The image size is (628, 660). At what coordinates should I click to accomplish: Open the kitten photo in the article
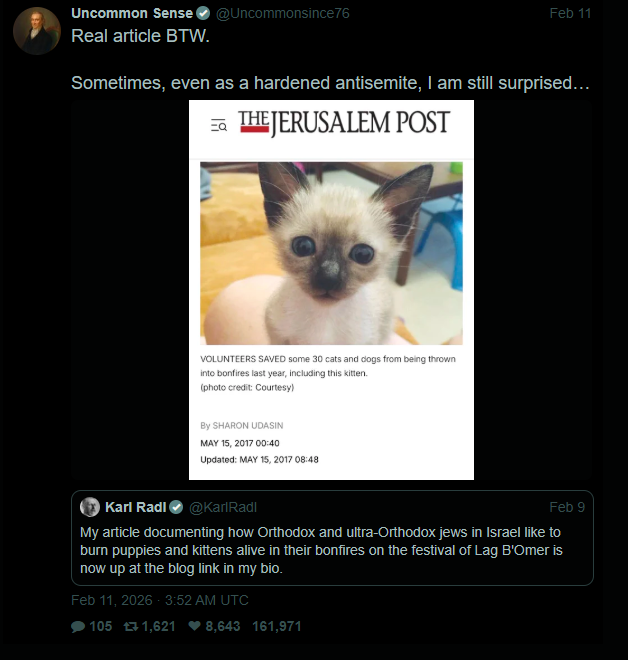click(331, 253)
